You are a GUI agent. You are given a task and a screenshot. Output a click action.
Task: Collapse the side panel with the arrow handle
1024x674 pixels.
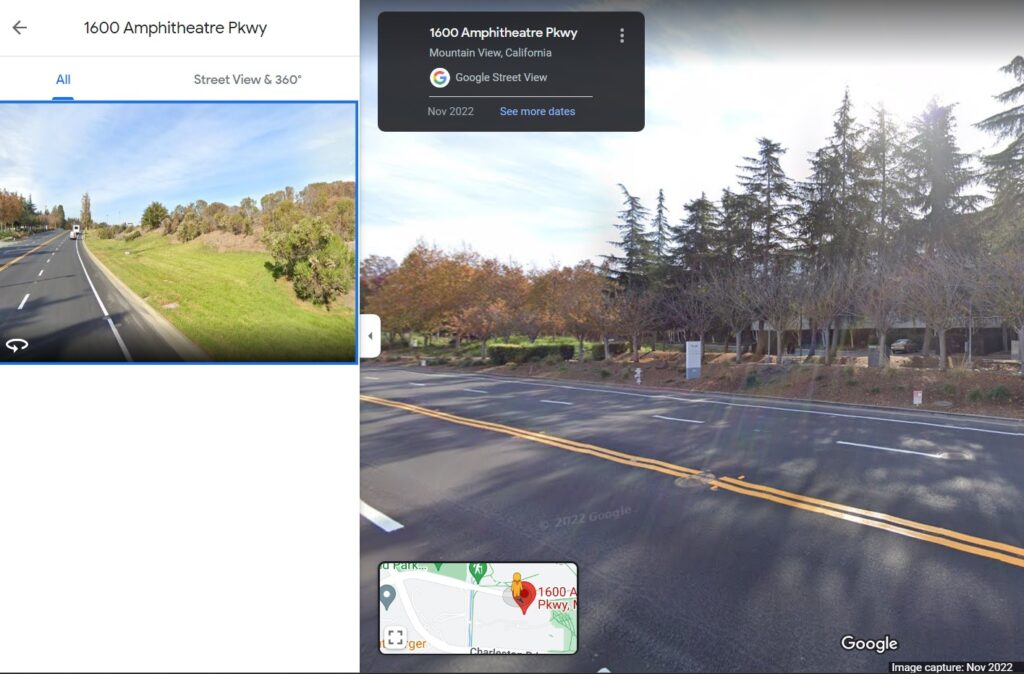click(370, 336)
